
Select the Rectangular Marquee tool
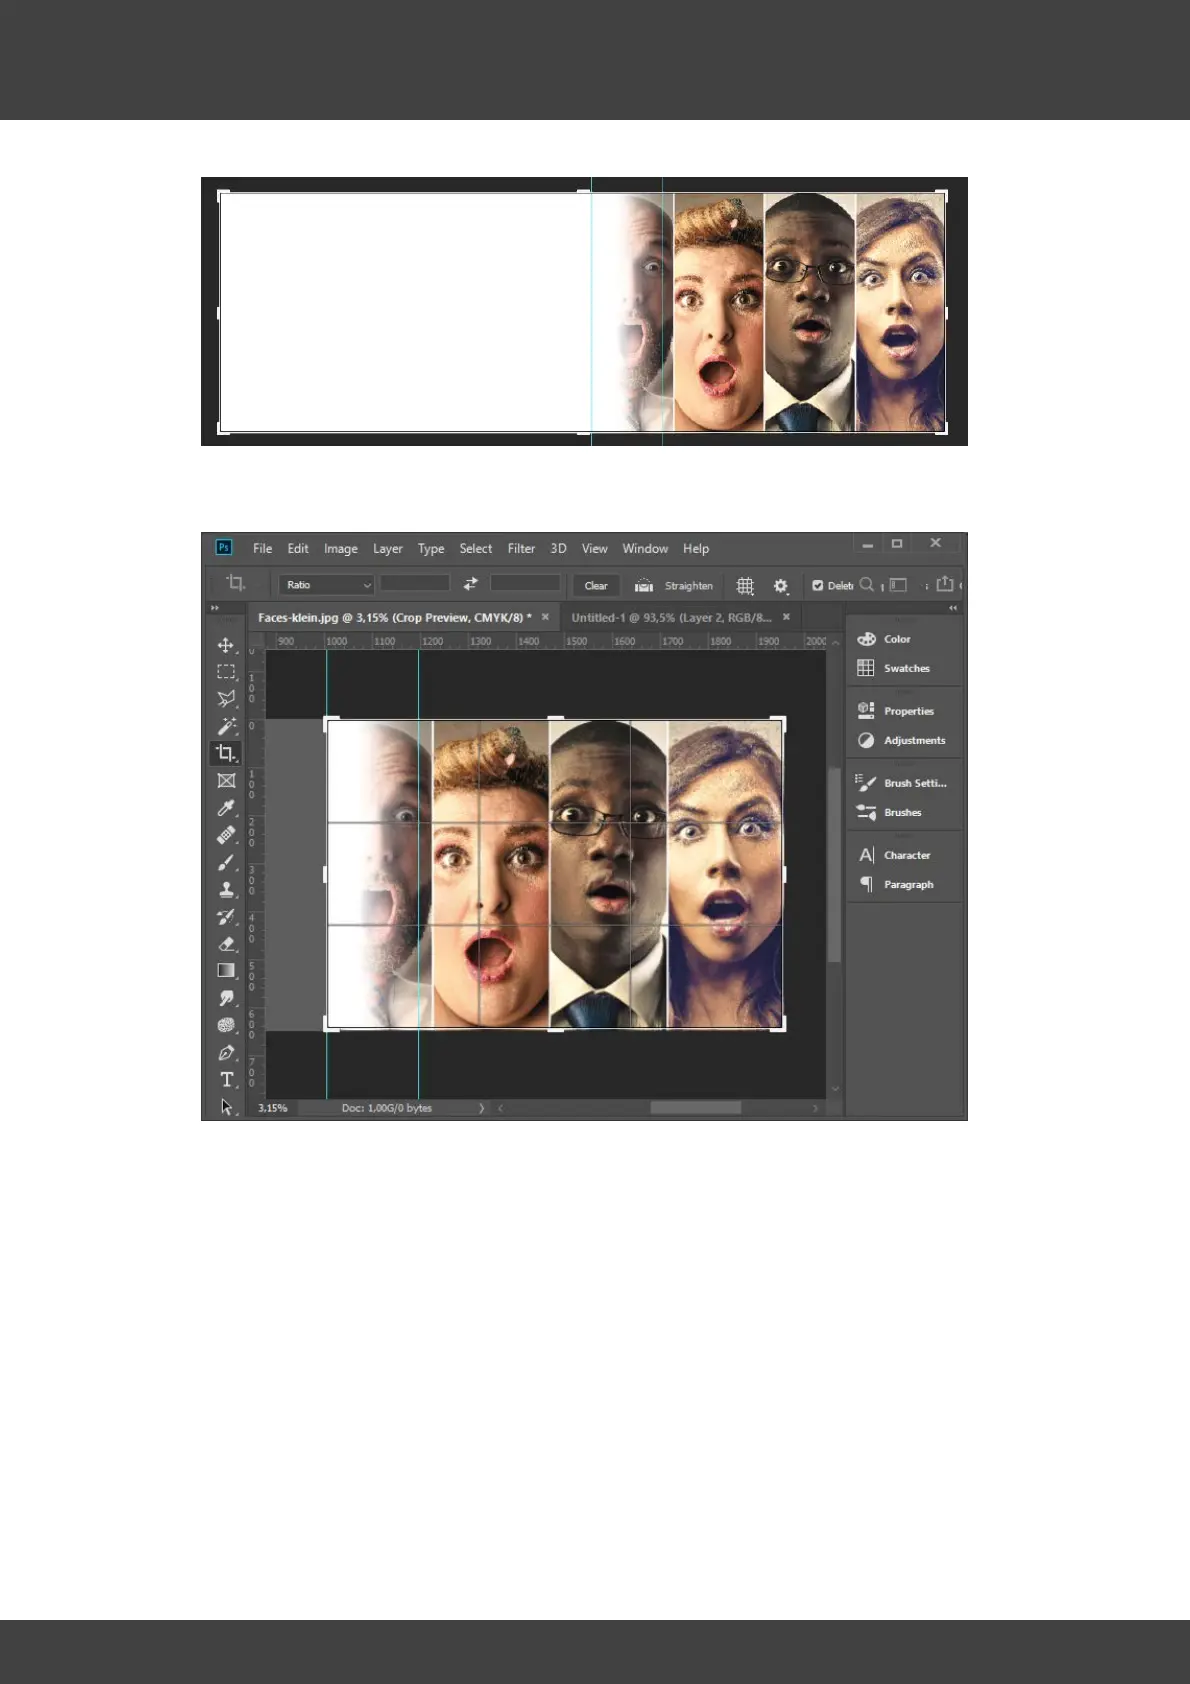point(226,672)
